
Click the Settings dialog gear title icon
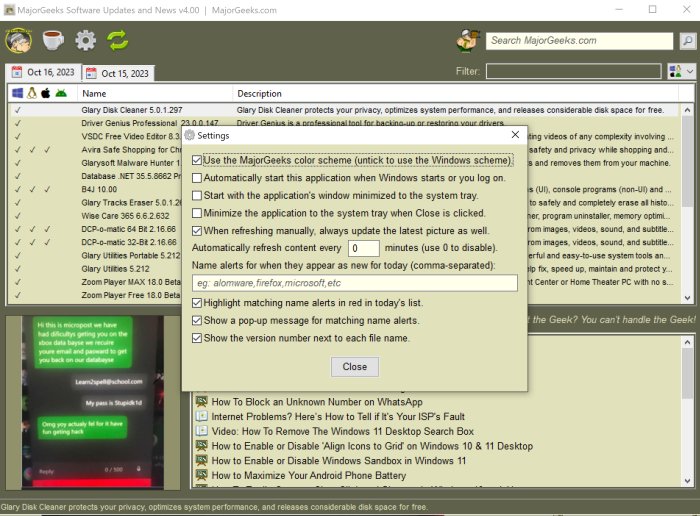click(190, 135)
